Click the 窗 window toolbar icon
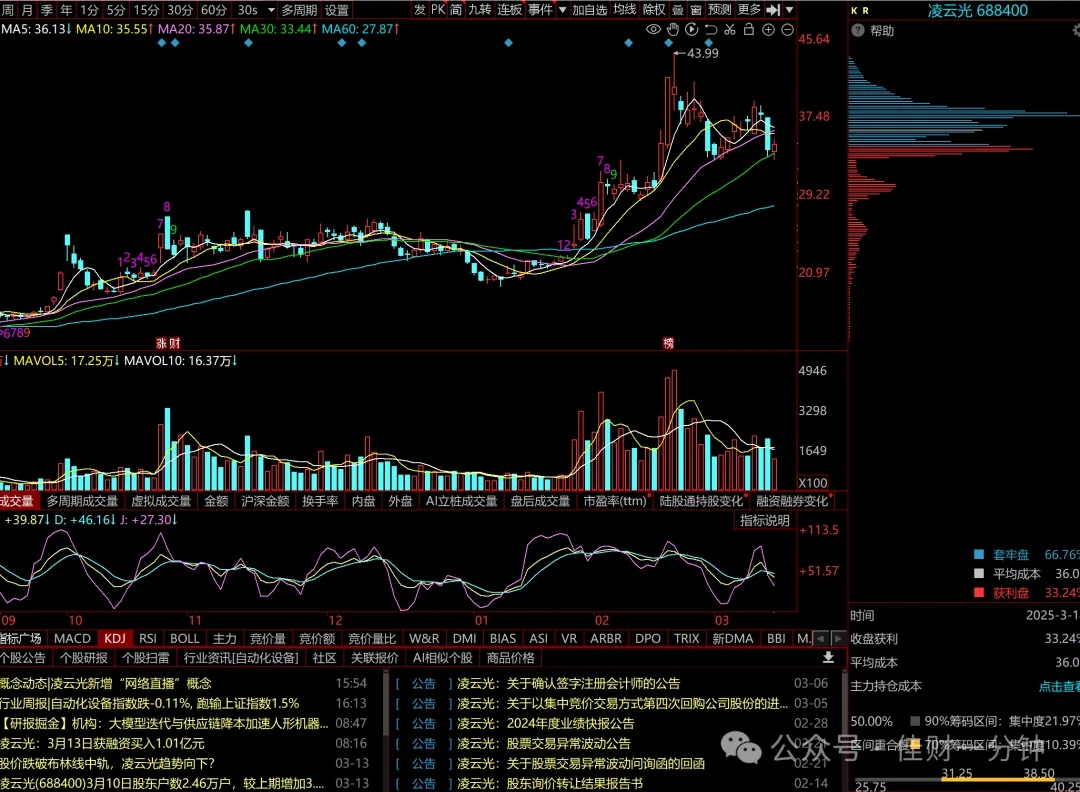 (696, 10)
